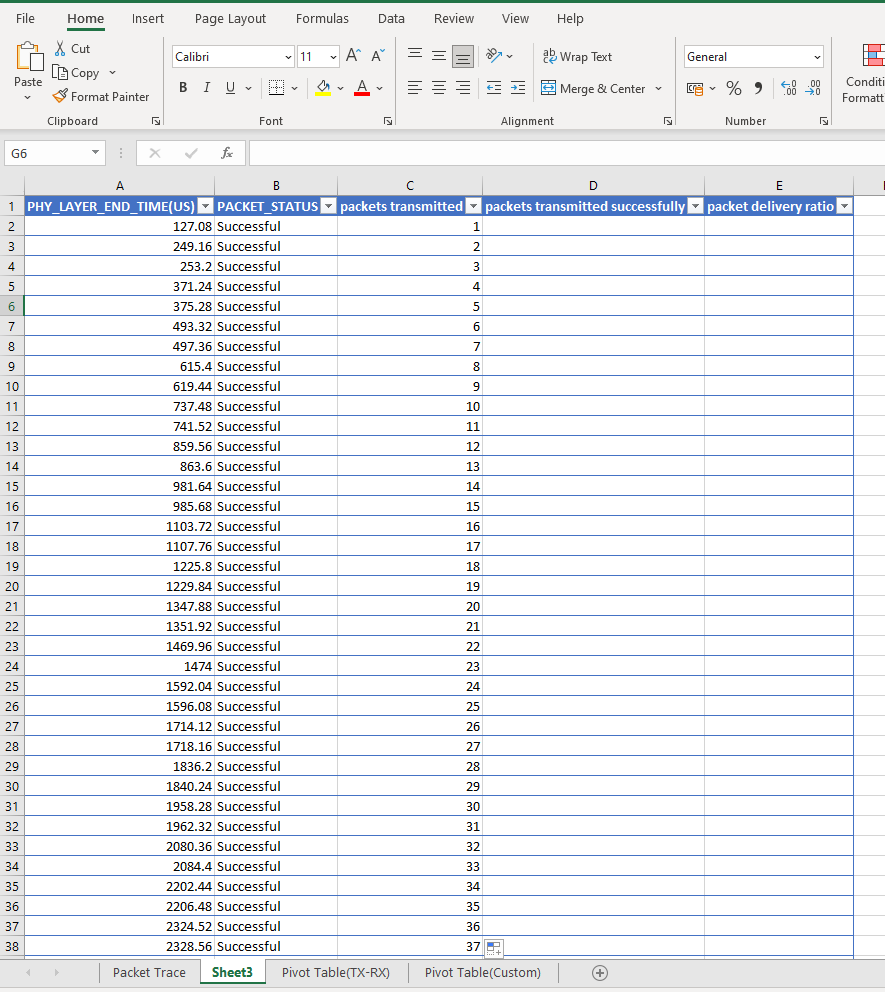Image resolution: width=885 pixels, height=992 pixels.
Task: Decrease font size with the smaller A icon
Action: [378, 56]
